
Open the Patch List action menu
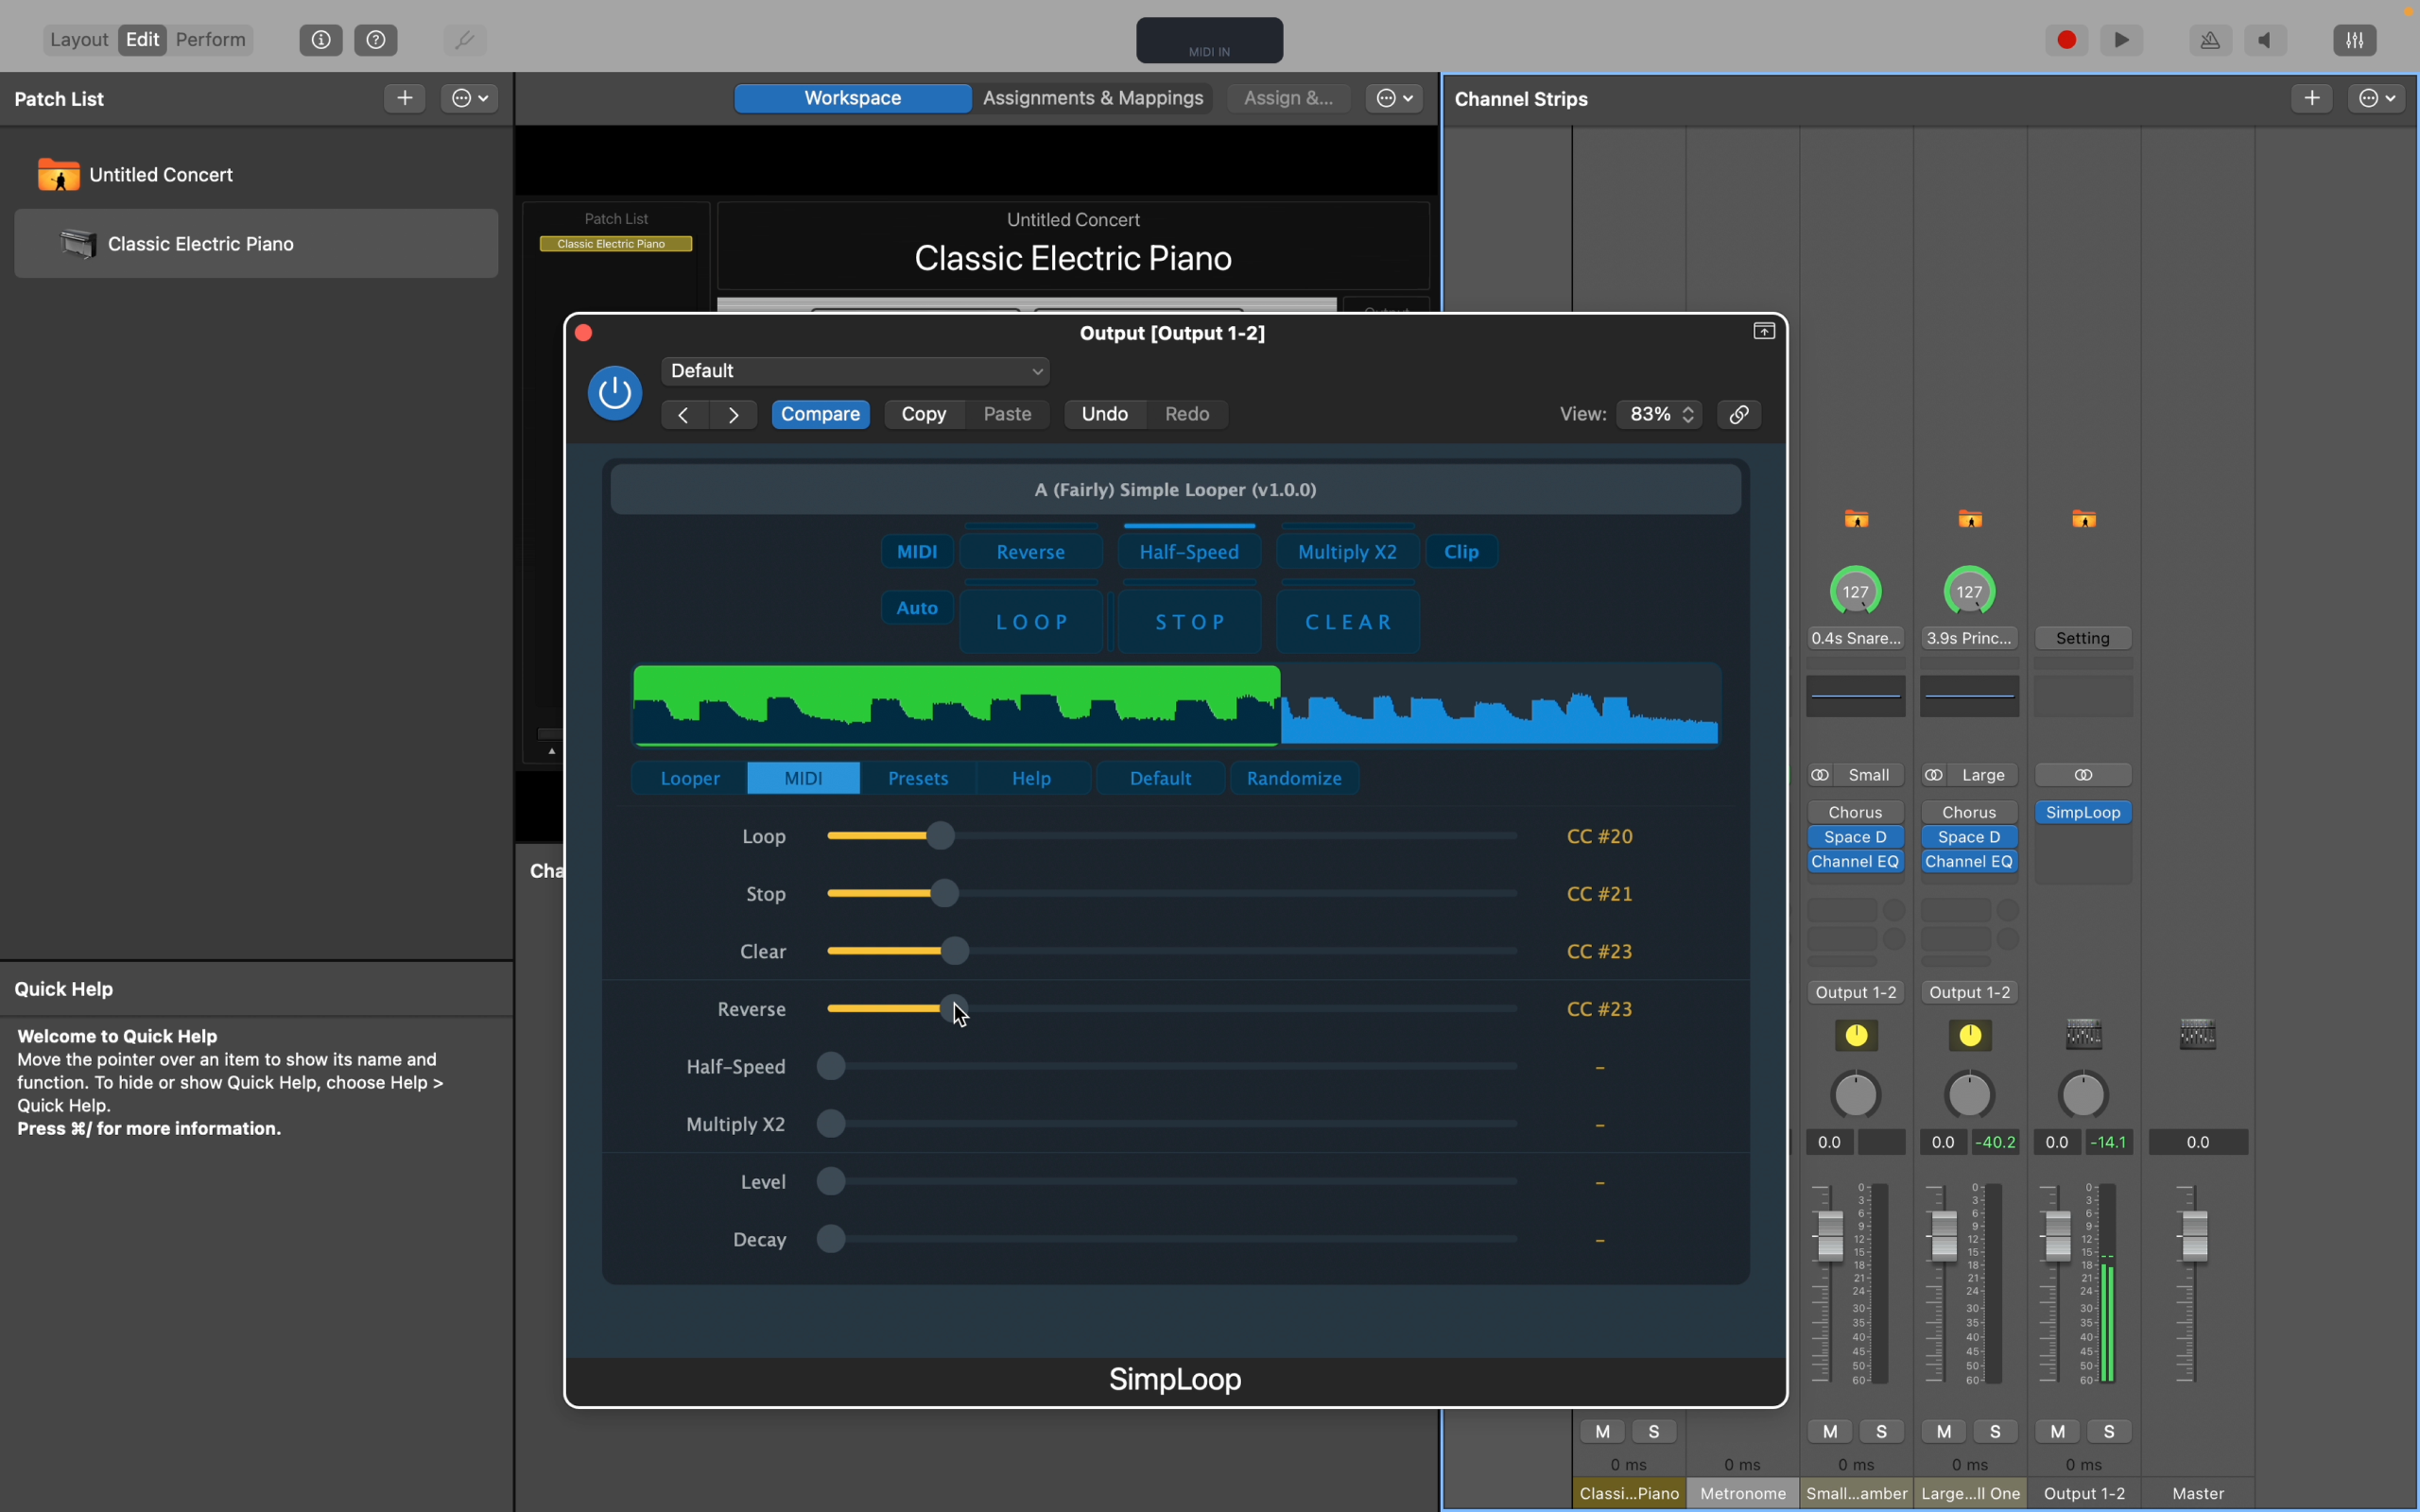(x=470, y=98)
